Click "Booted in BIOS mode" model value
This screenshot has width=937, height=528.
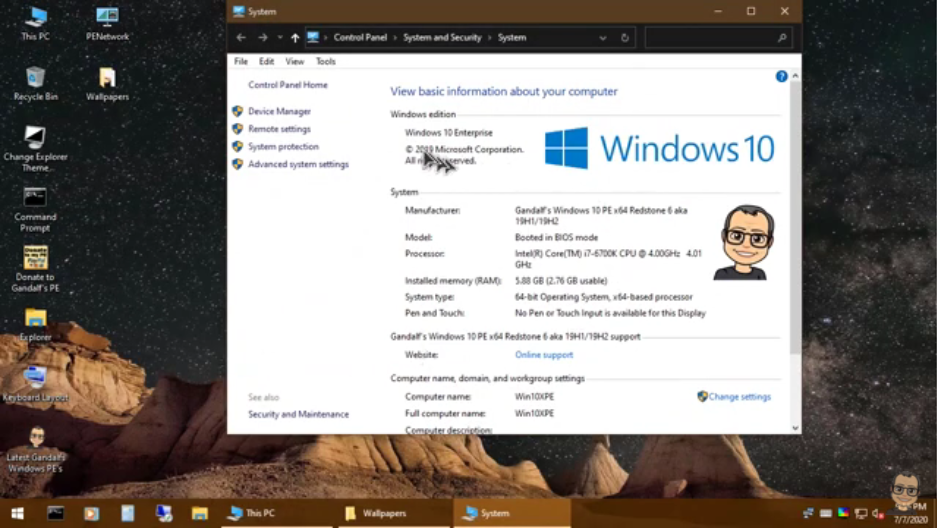[x=556, y=238]
